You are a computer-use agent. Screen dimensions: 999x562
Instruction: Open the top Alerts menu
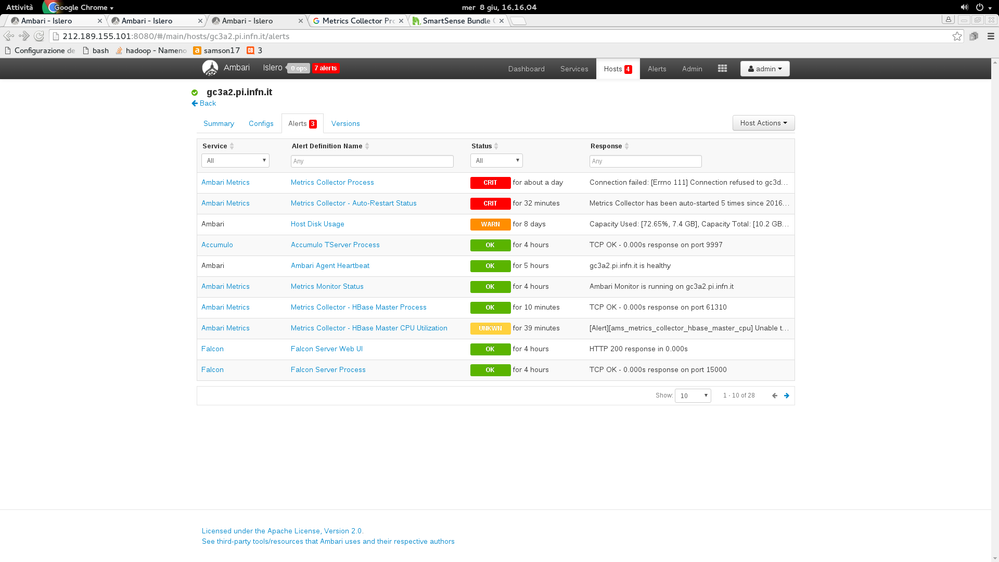coord(657,69)
